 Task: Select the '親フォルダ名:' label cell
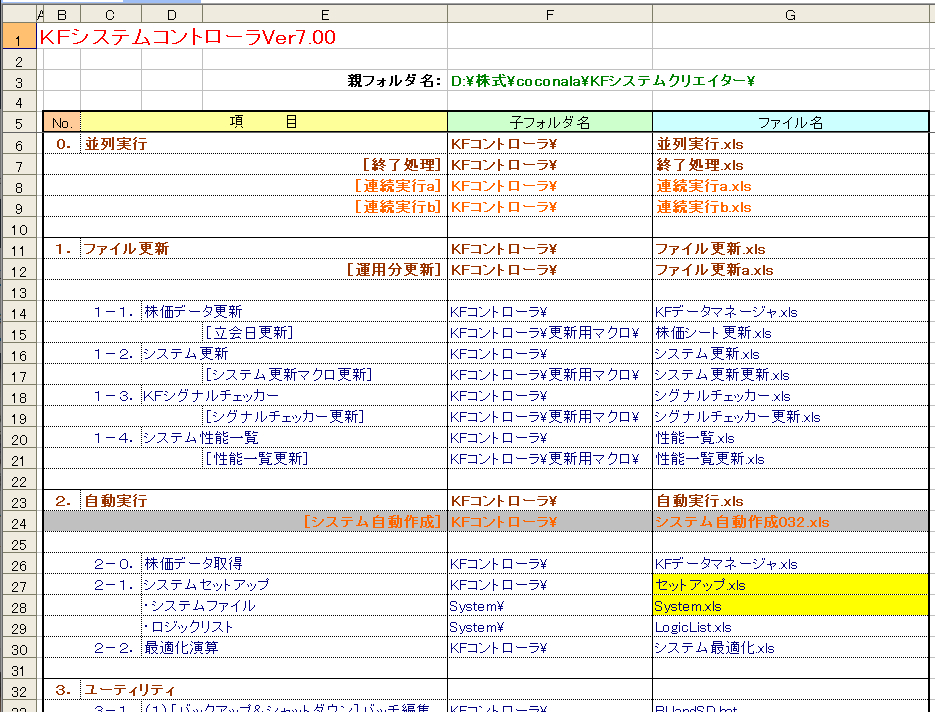[394, 81]
